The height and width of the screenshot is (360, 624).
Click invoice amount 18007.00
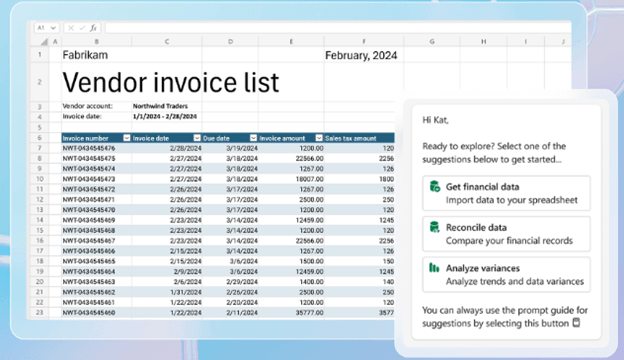click(309, 179)
